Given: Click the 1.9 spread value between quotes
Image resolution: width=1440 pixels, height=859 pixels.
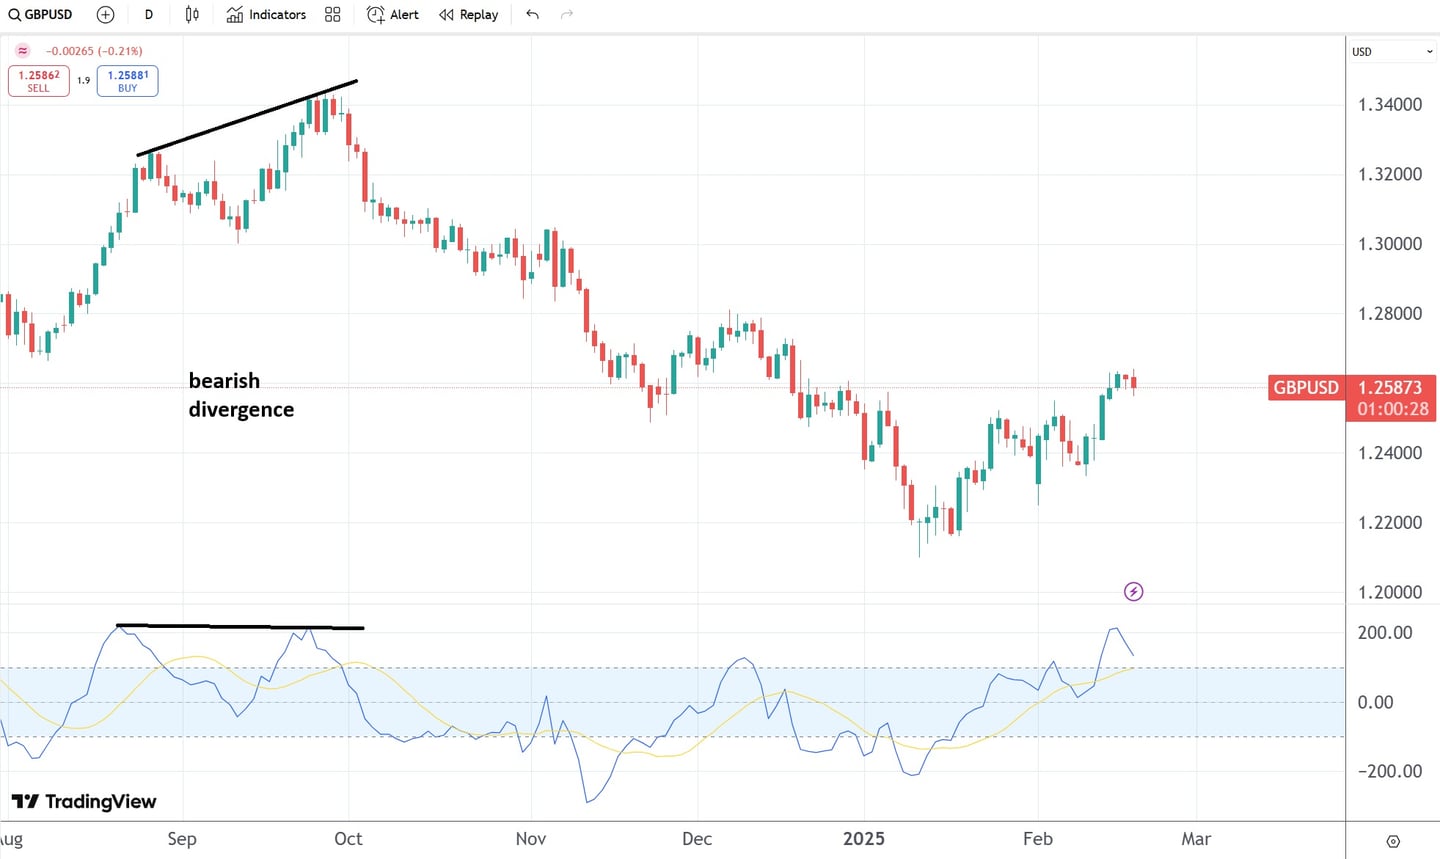Looking at the screenshot, I should [82, 80].
